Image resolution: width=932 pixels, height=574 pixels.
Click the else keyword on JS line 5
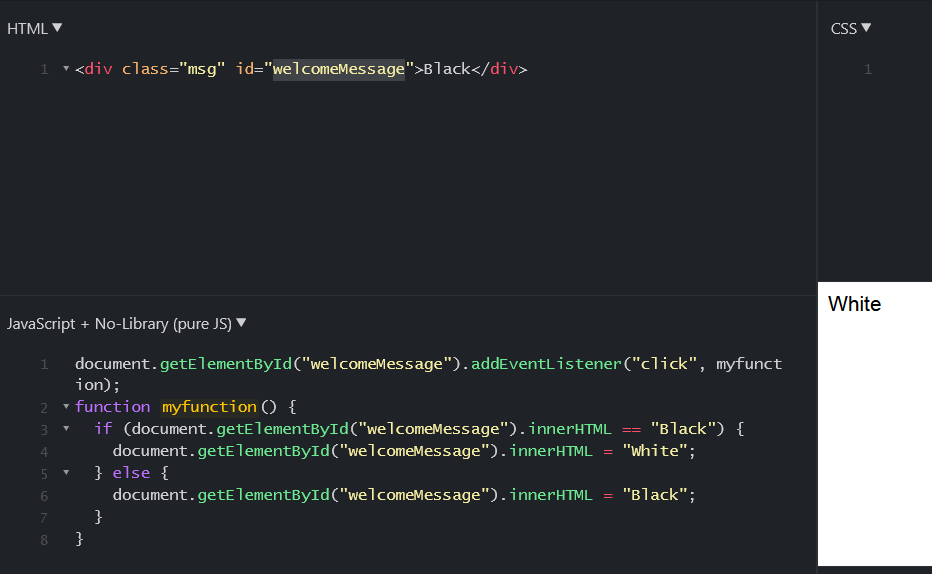point(131,472)
